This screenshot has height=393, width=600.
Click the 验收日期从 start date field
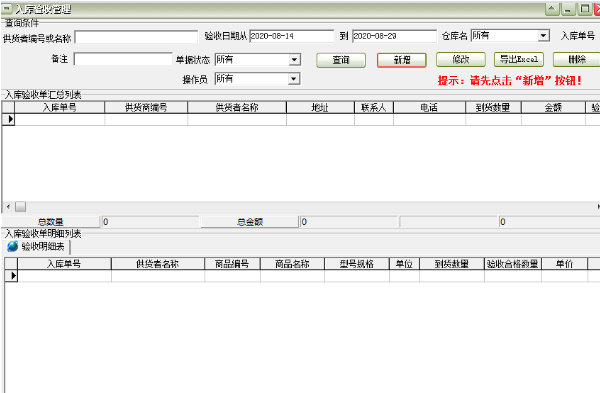point(292,36)
